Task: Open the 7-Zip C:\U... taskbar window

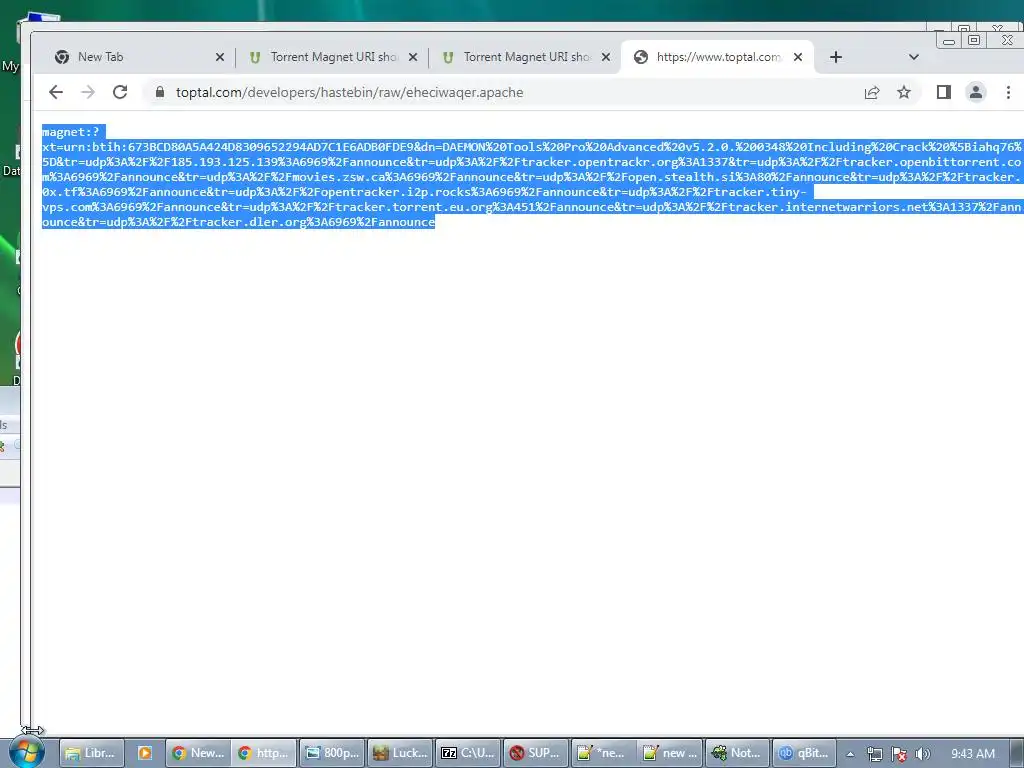Action: click(468, 753)
